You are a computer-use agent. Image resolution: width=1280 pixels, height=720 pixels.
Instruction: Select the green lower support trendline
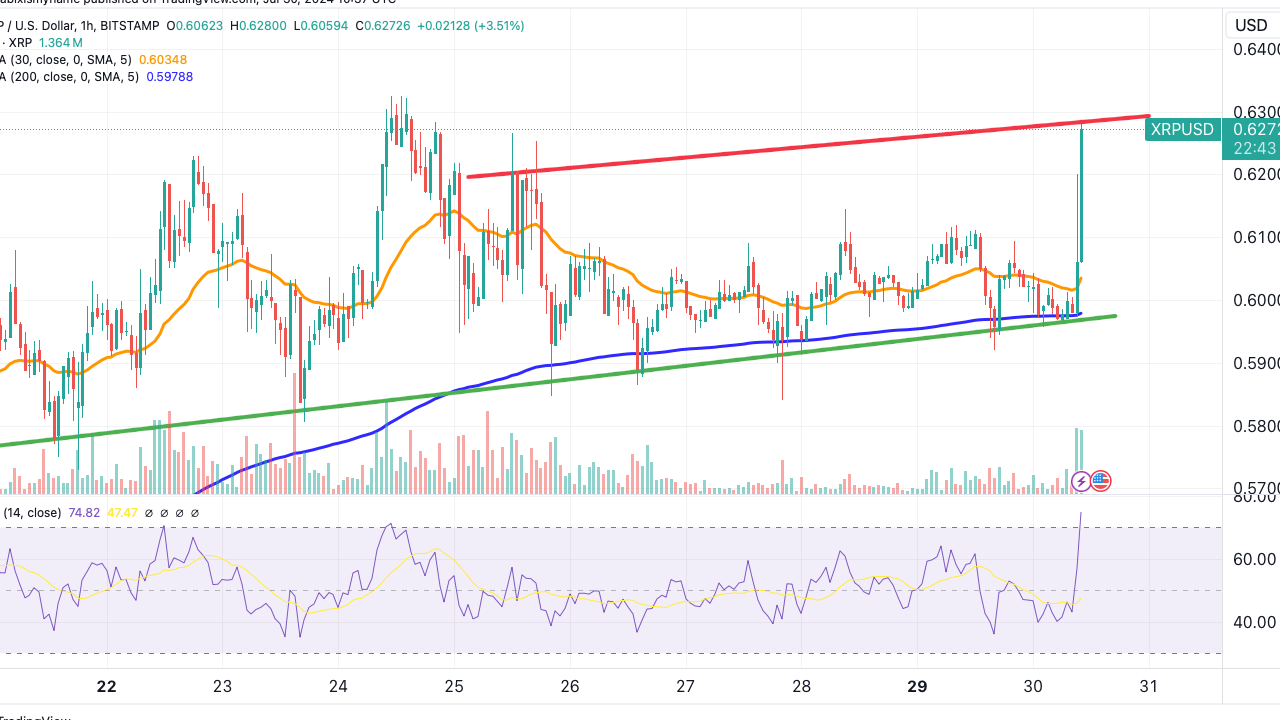560,380
